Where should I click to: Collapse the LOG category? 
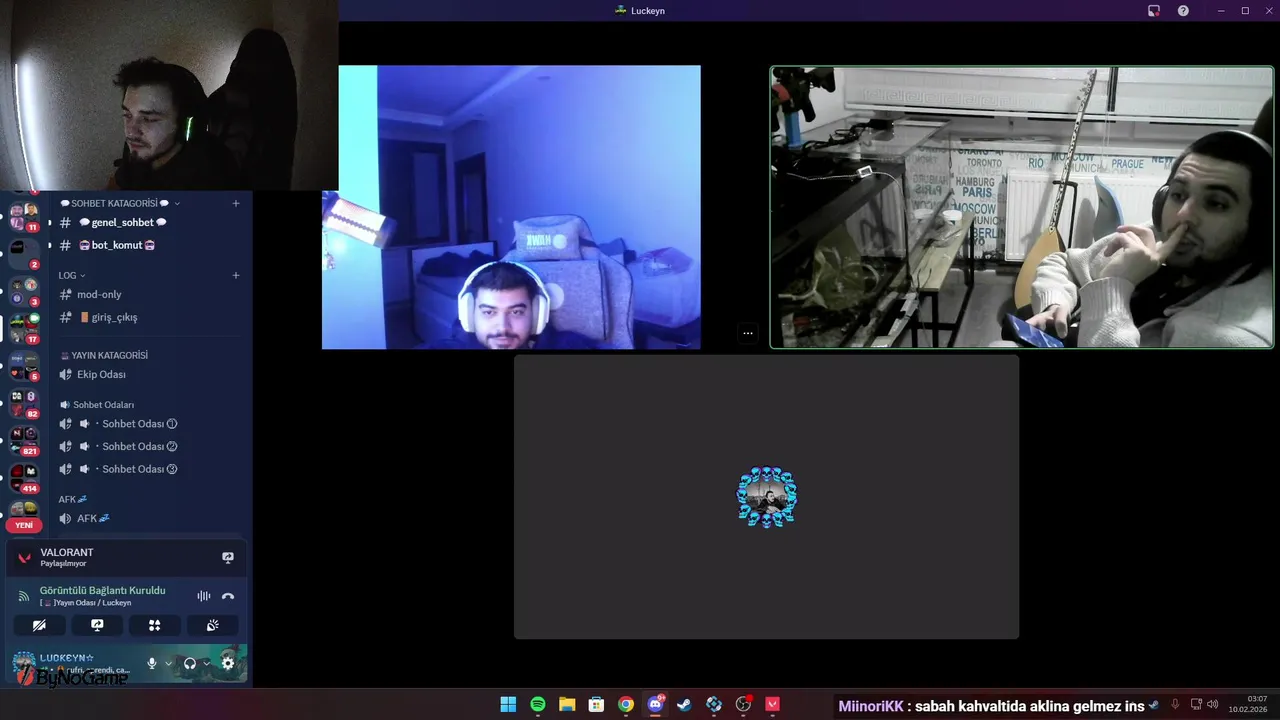(x=72, y=275)
